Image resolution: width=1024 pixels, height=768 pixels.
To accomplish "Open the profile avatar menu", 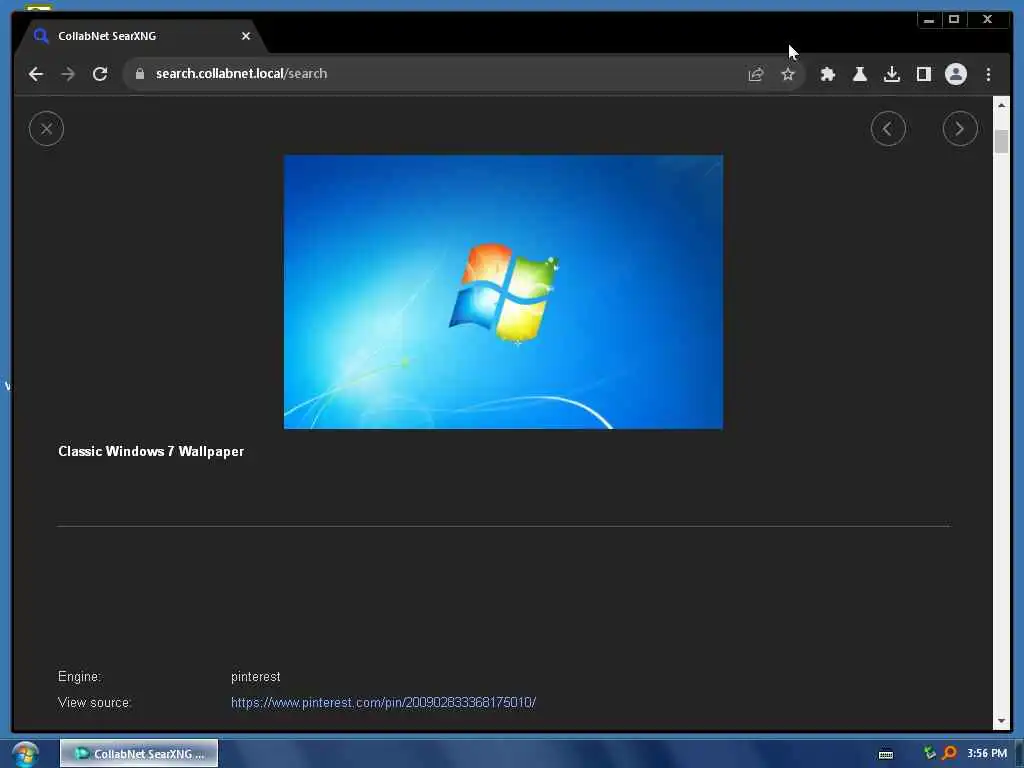I will click(x=955, y=74).
